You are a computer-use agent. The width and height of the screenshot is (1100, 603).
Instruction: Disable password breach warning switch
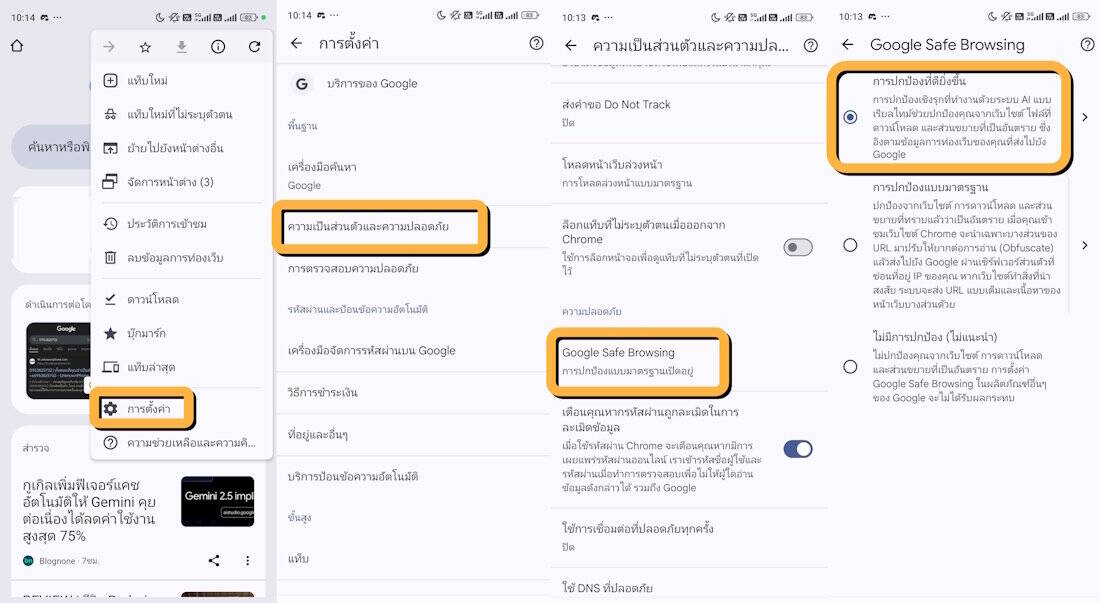click(798, 449)
